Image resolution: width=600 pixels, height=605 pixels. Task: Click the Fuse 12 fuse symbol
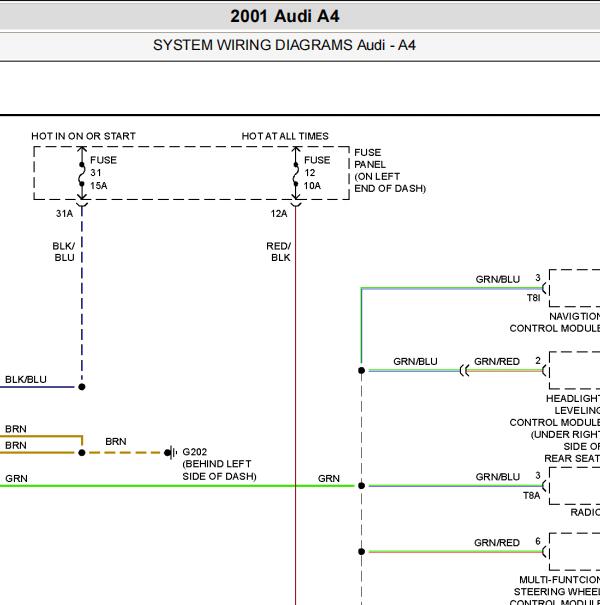pyautogui.click(x=296, y=174)
